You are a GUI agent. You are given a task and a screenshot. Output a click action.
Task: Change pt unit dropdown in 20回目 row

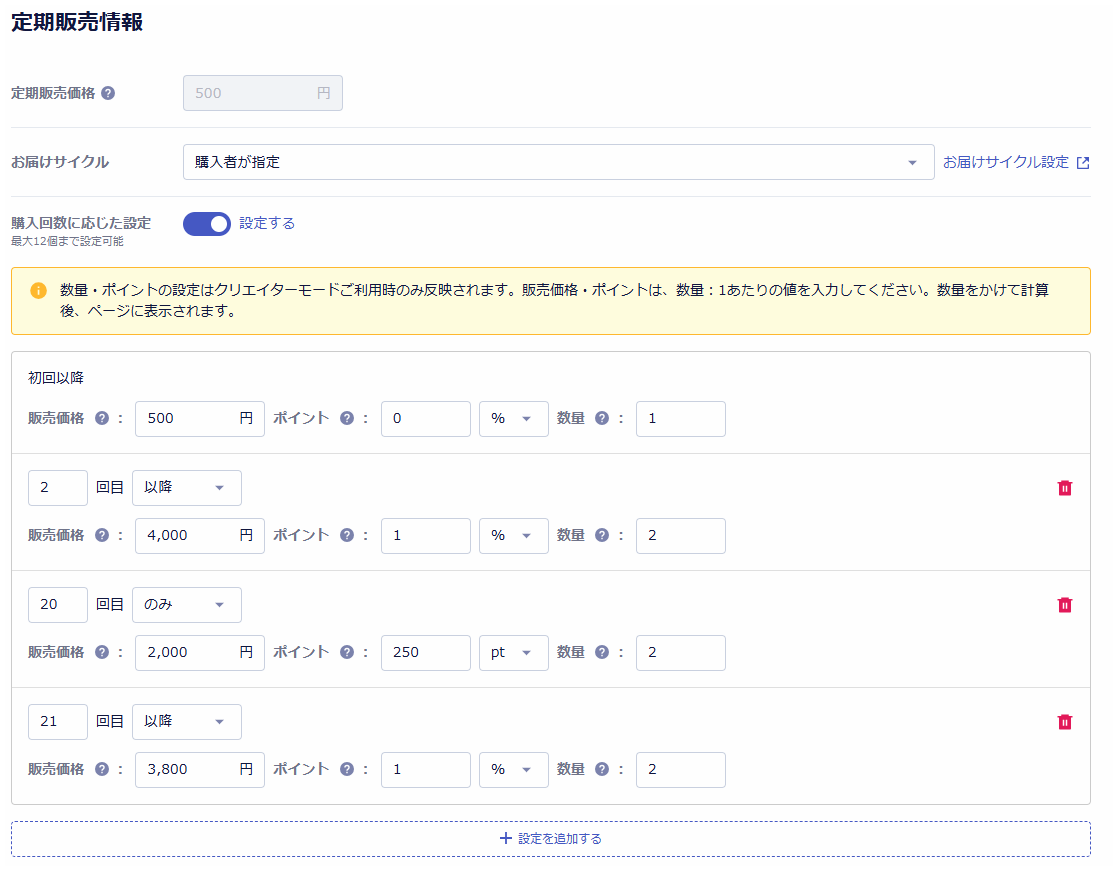[x=513, y=653]
